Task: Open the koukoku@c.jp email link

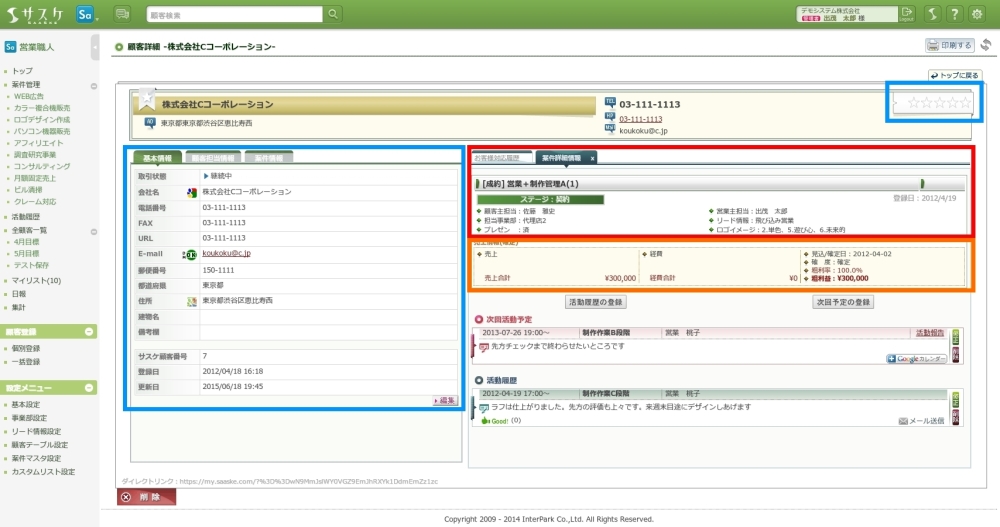Action: 226,254
